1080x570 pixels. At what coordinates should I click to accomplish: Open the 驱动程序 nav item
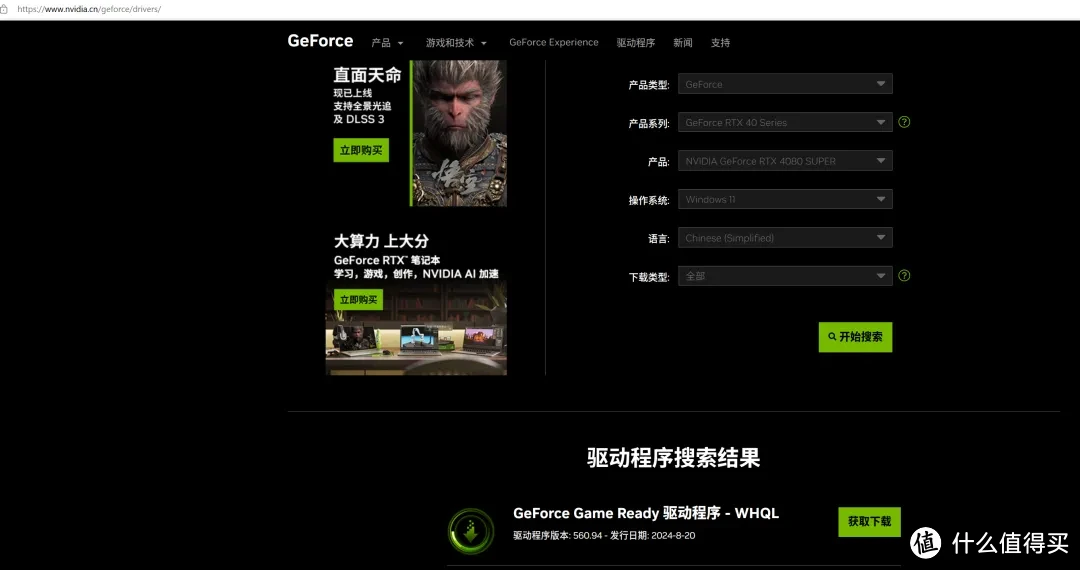(x=636, y=43)
